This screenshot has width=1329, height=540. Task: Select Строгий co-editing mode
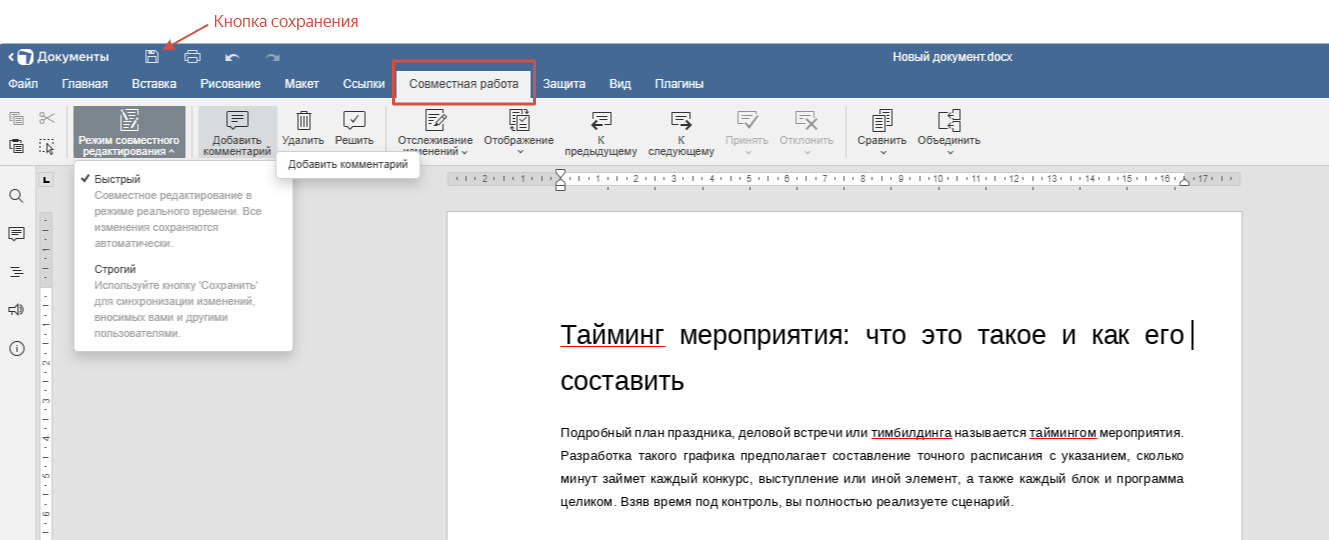click(183, 301)
